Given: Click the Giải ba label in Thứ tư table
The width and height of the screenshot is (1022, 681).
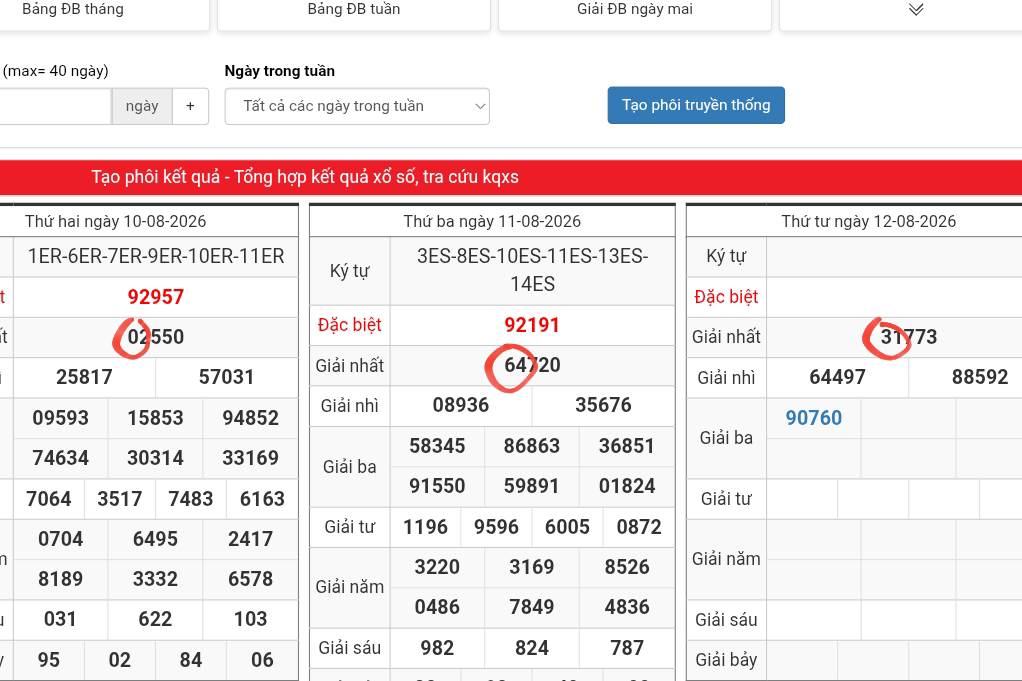Looking at the screenshot, I should coord(726,438).
